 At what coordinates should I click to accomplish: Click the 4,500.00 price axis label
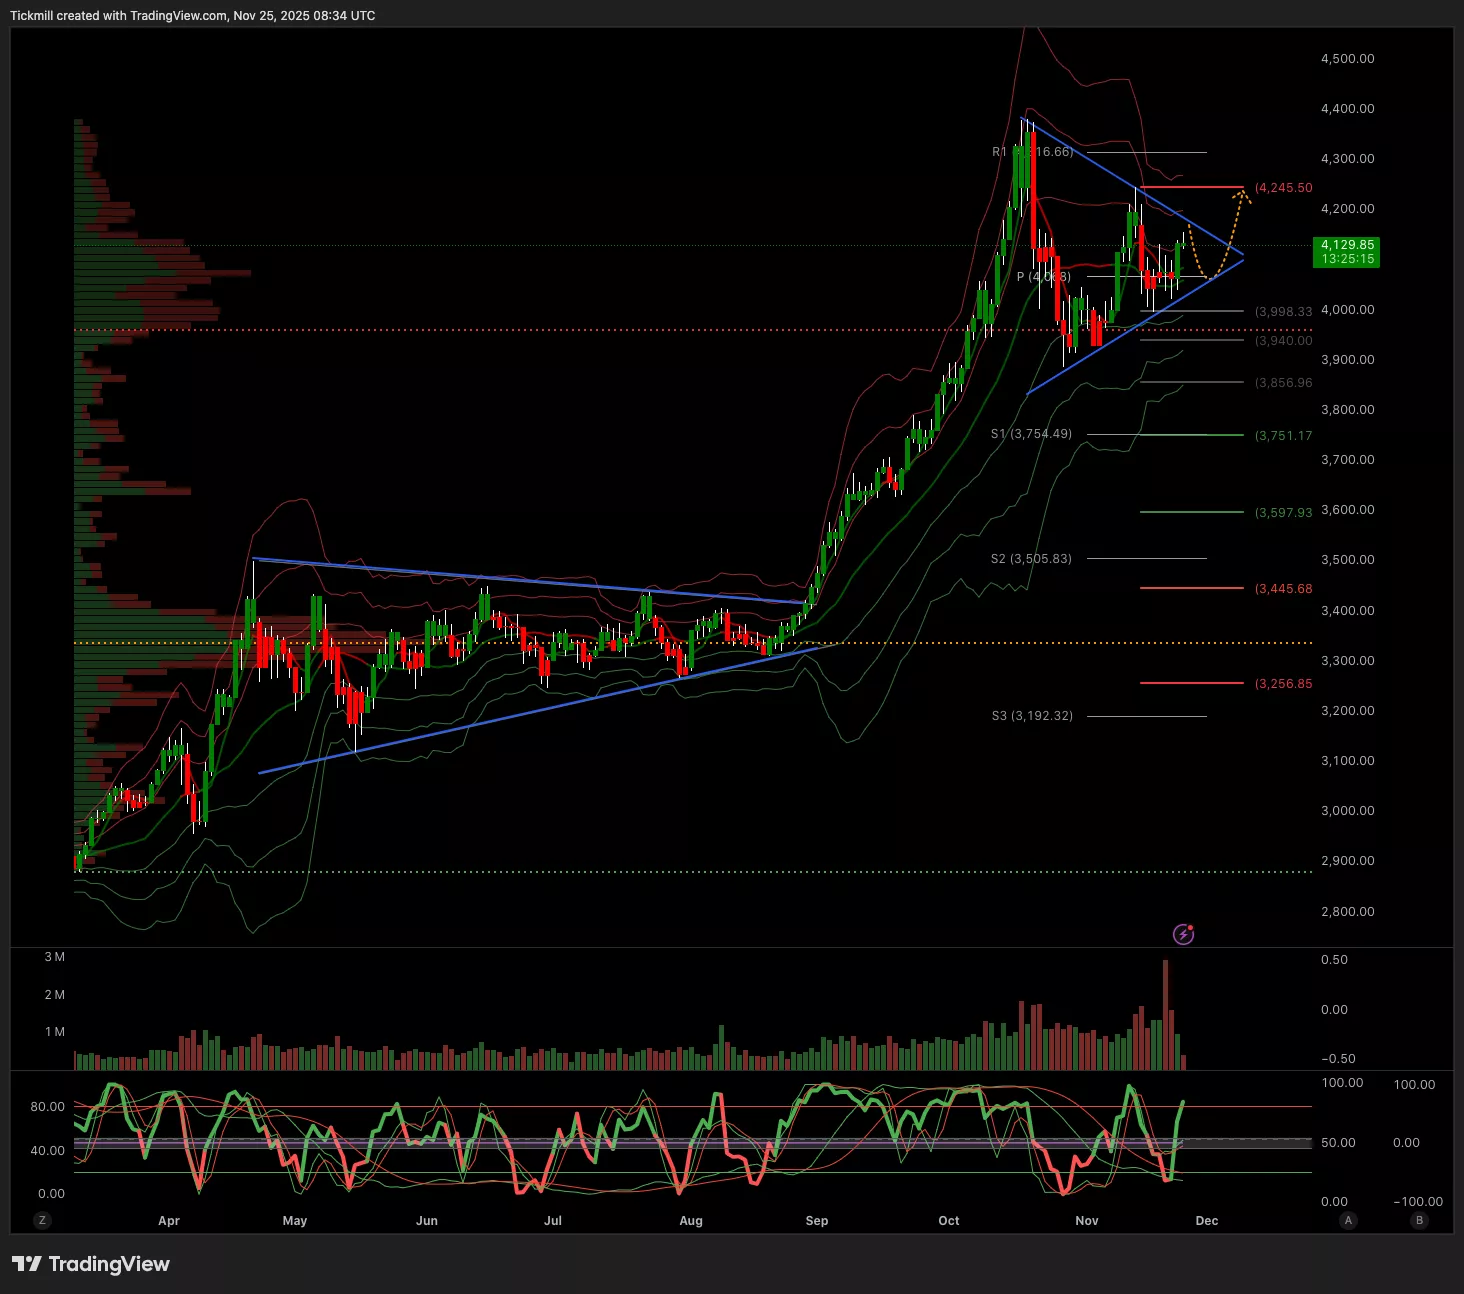1347,59
